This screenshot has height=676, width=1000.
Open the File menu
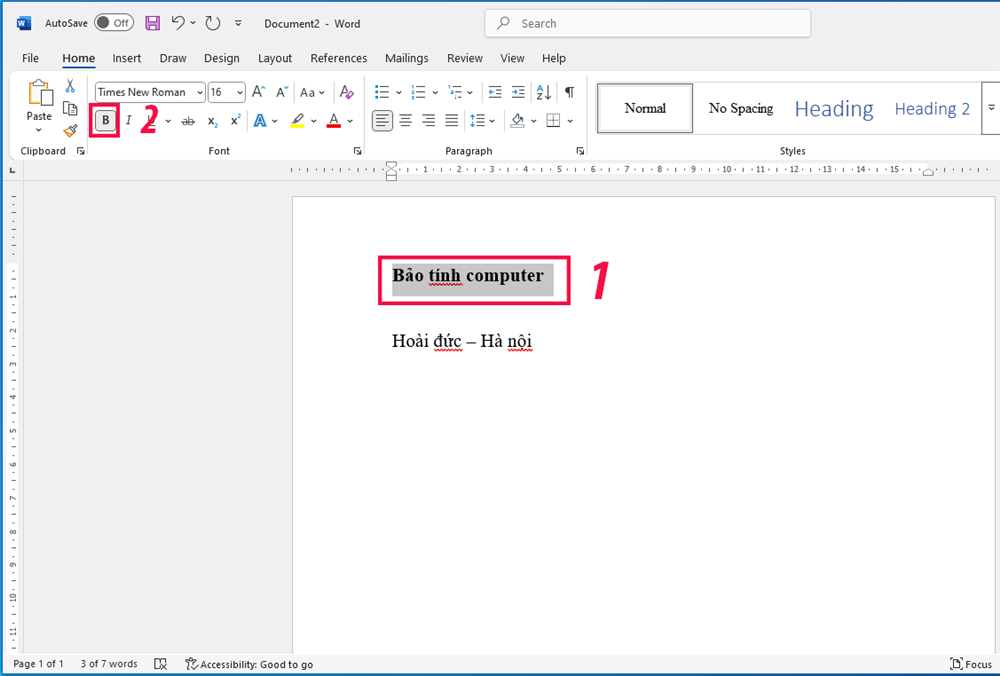point(30,58)
